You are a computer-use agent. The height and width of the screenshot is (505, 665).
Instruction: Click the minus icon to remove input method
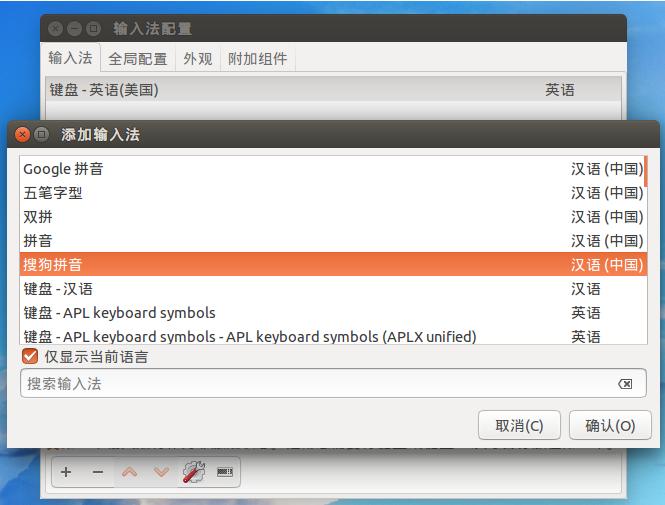pyautogui.click(x=98, y=472)
